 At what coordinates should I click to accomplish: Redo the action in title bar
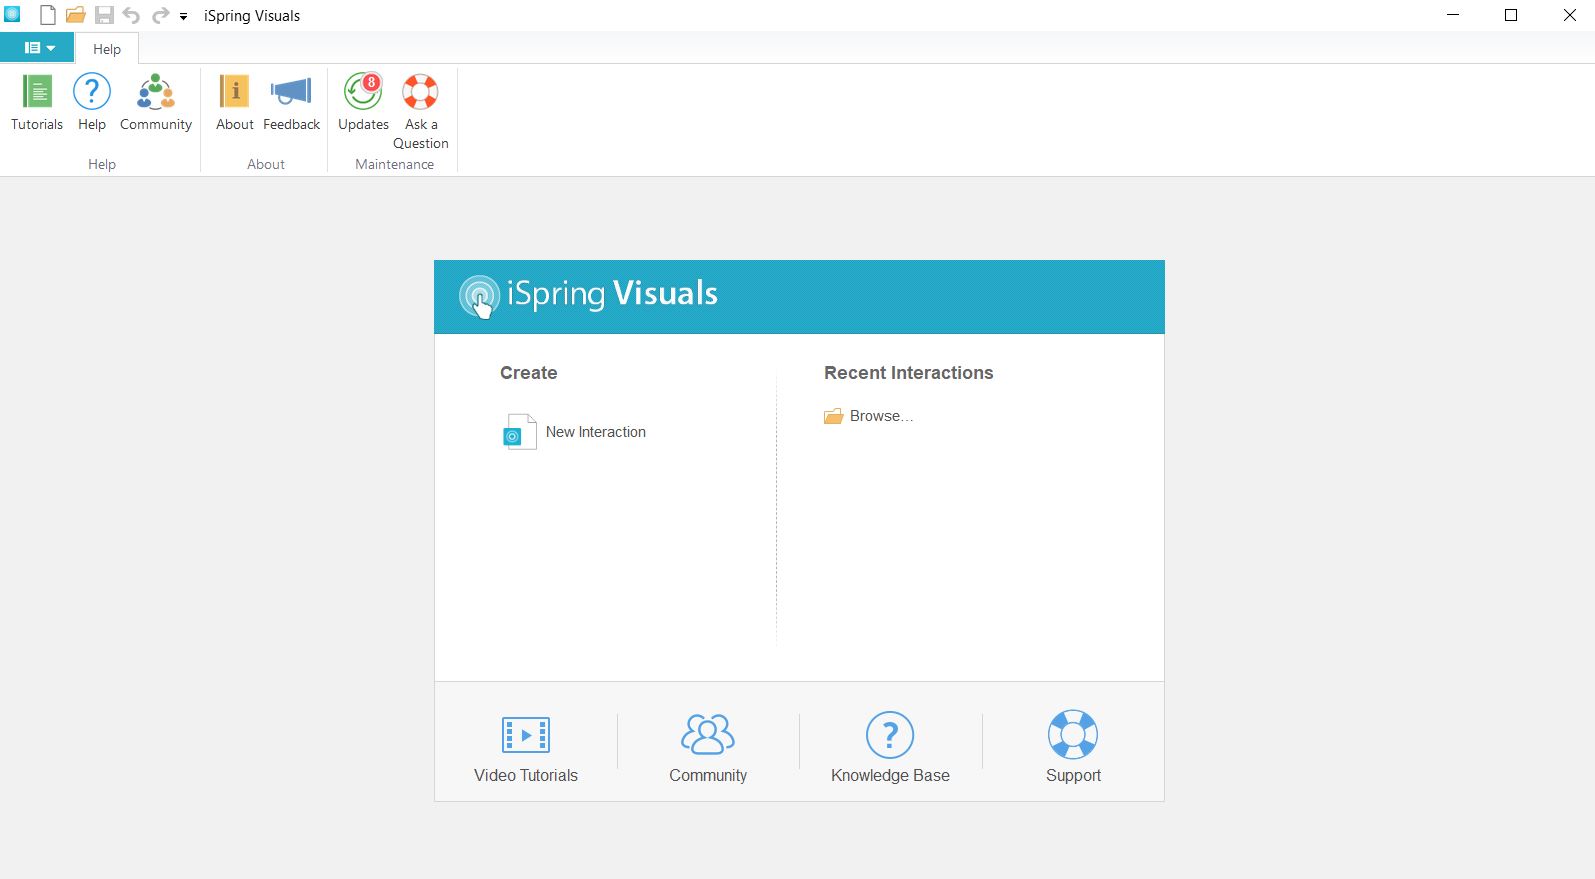(x=160, y=15)
